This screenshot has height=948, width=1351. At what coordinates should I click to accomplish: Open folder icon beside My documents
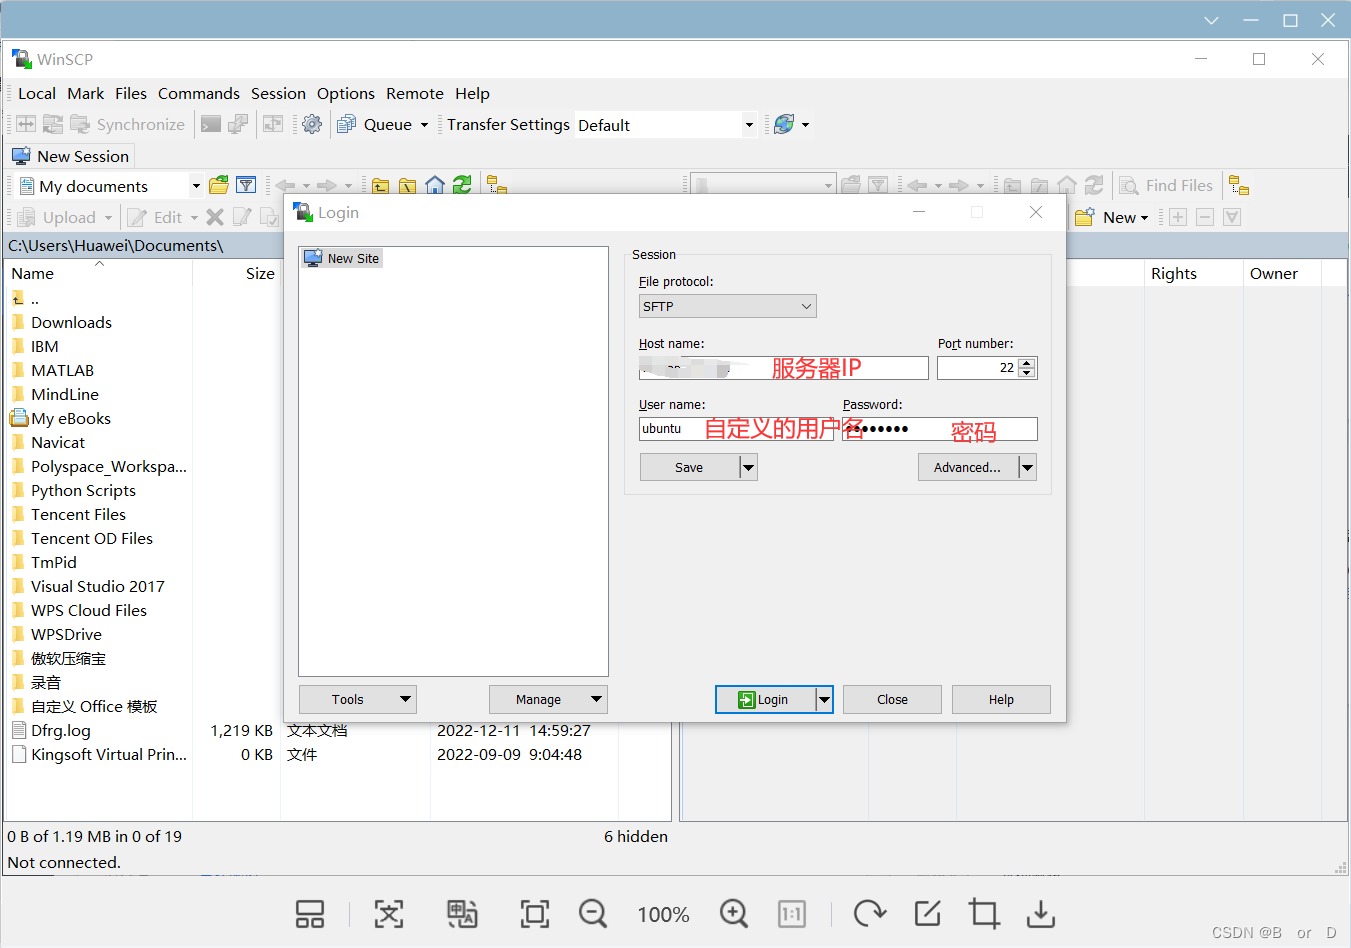pyautogui.click(x=219, y=185)
